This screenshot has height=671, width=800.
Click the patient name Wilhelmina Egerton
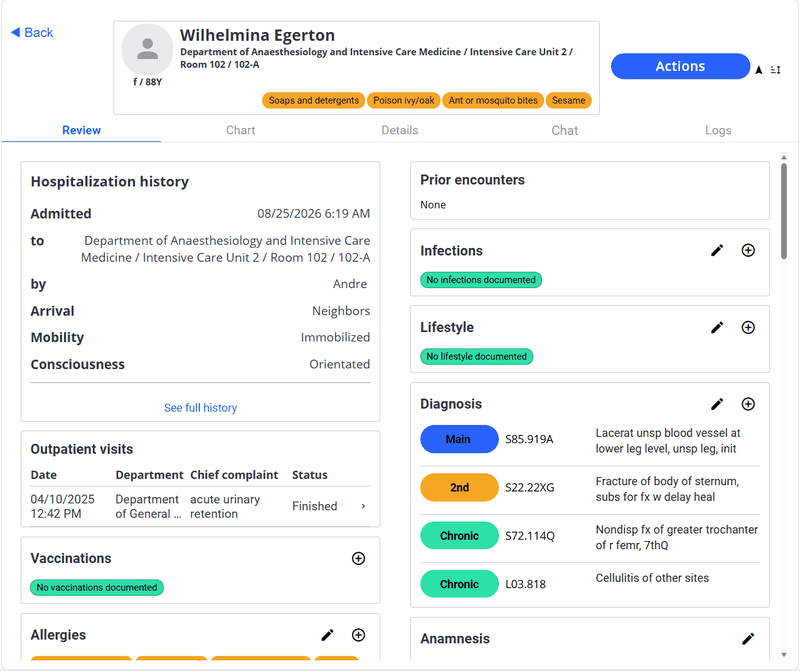257,35
